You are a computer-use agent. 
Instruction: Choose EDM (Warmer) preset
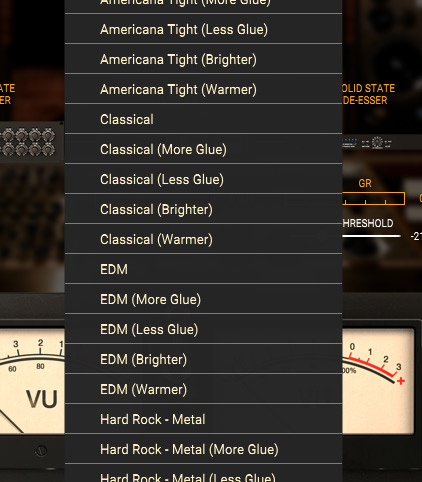[203, 389]
